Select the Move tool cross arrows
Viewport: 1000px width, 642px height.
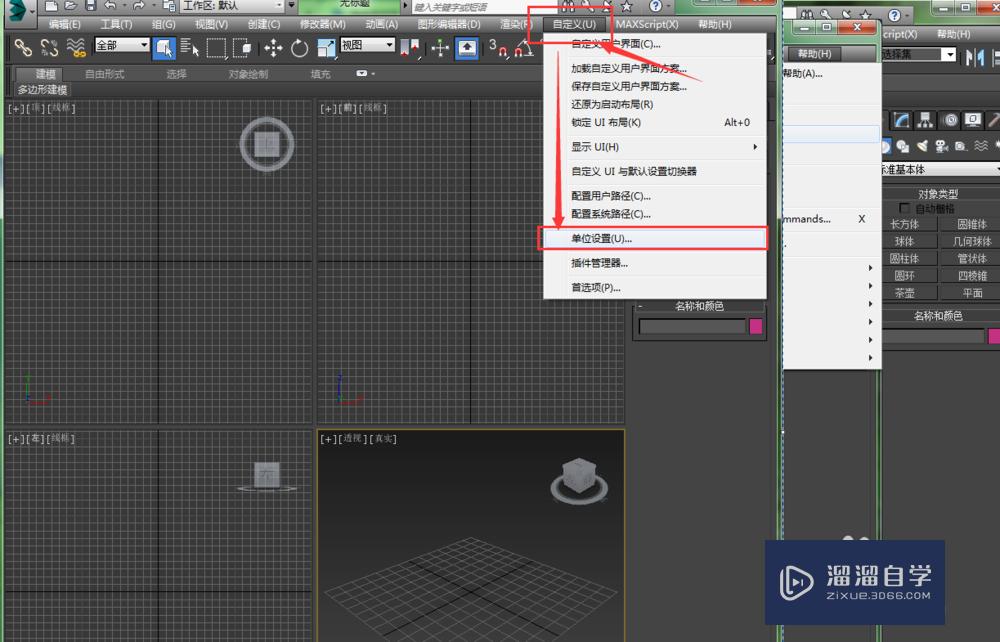(x=274, y=48)
